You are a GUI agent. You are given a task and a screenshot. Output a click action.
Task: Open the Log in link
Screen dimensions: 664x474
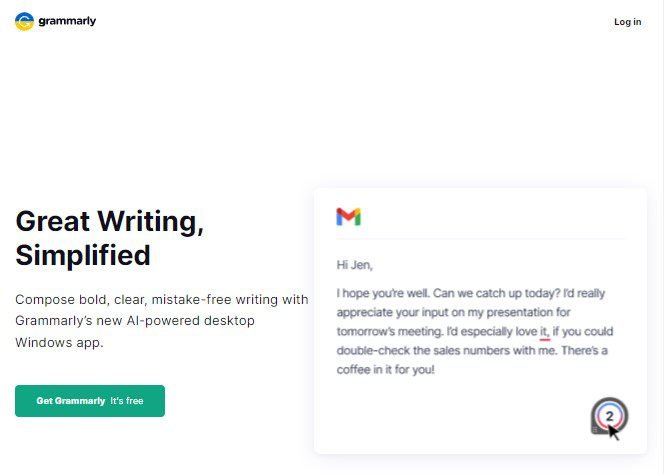tap(627, 22)
